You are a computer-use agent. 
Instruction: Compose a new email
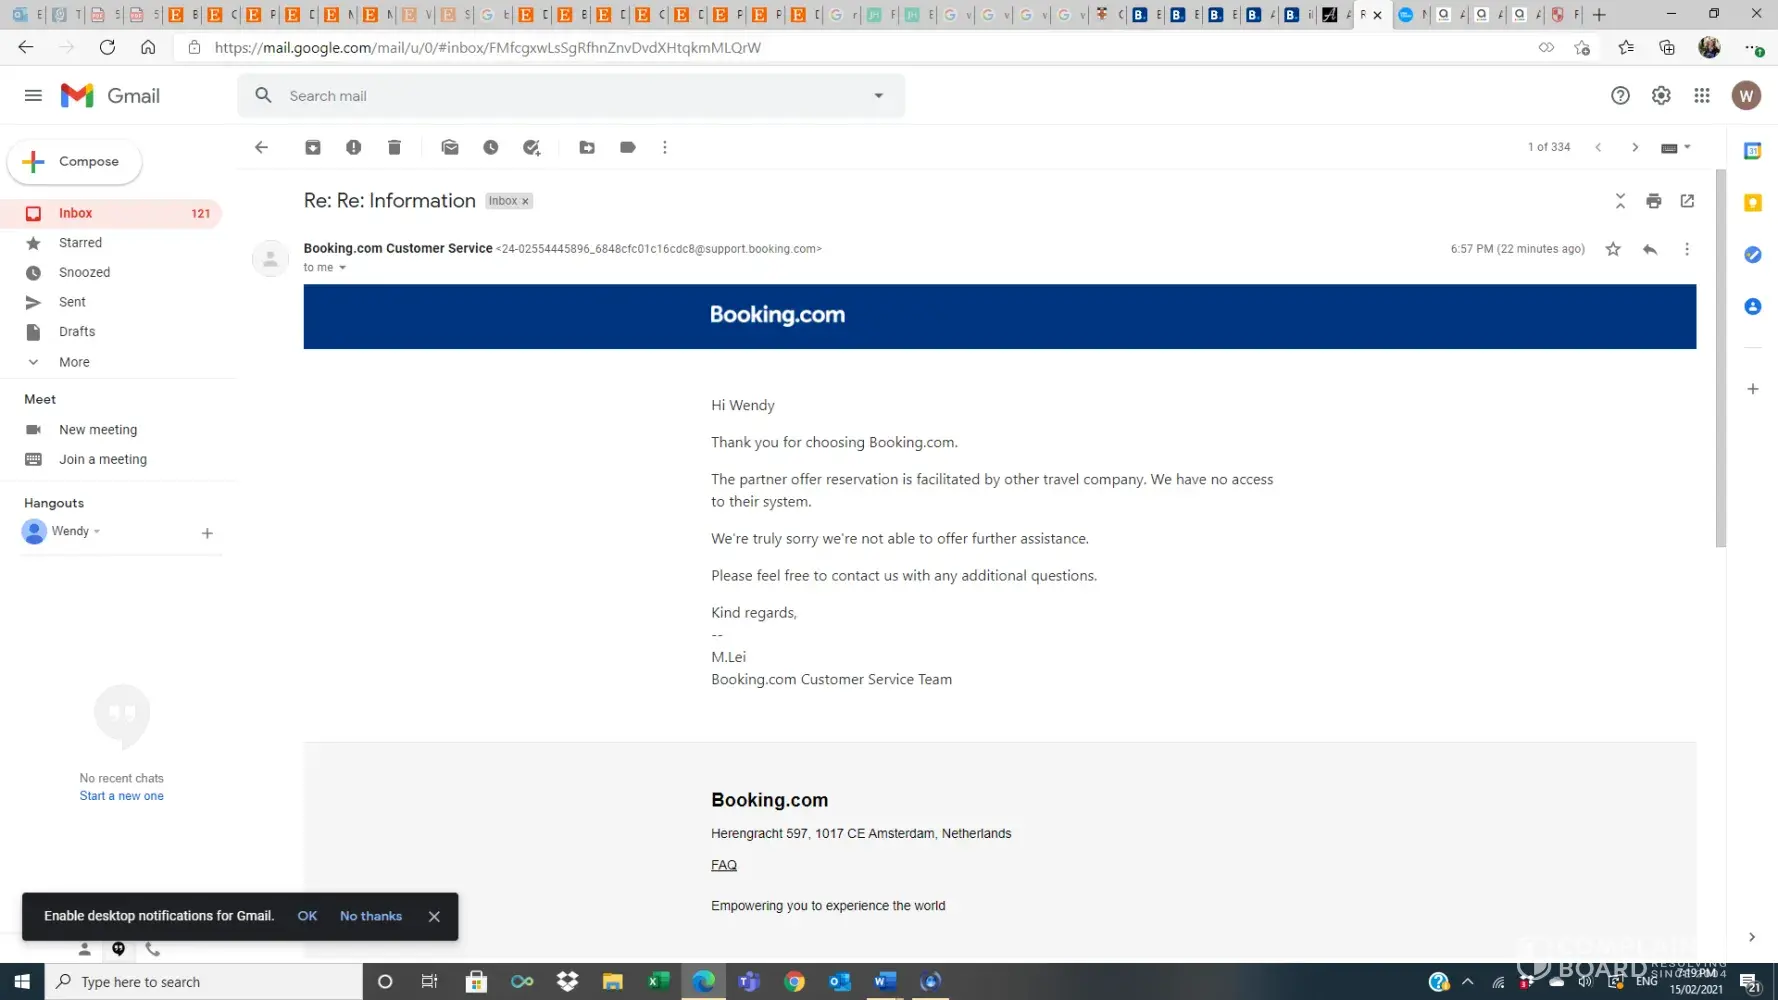click(x=75, y=162)
